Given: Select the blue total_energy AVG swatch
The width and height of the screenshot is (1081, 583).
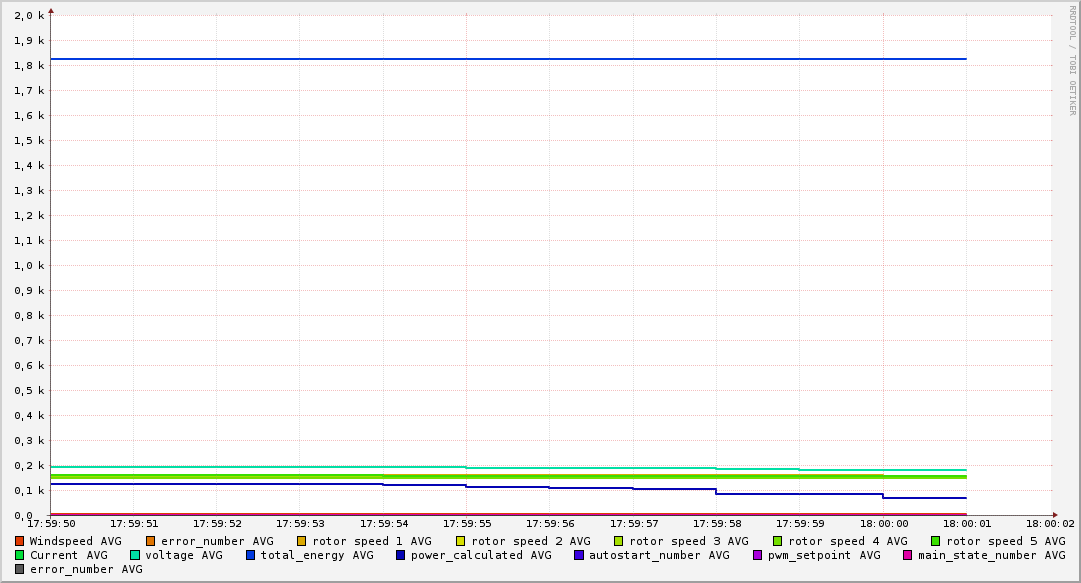Looking at the screenshot, I should (x=251, y=555).
